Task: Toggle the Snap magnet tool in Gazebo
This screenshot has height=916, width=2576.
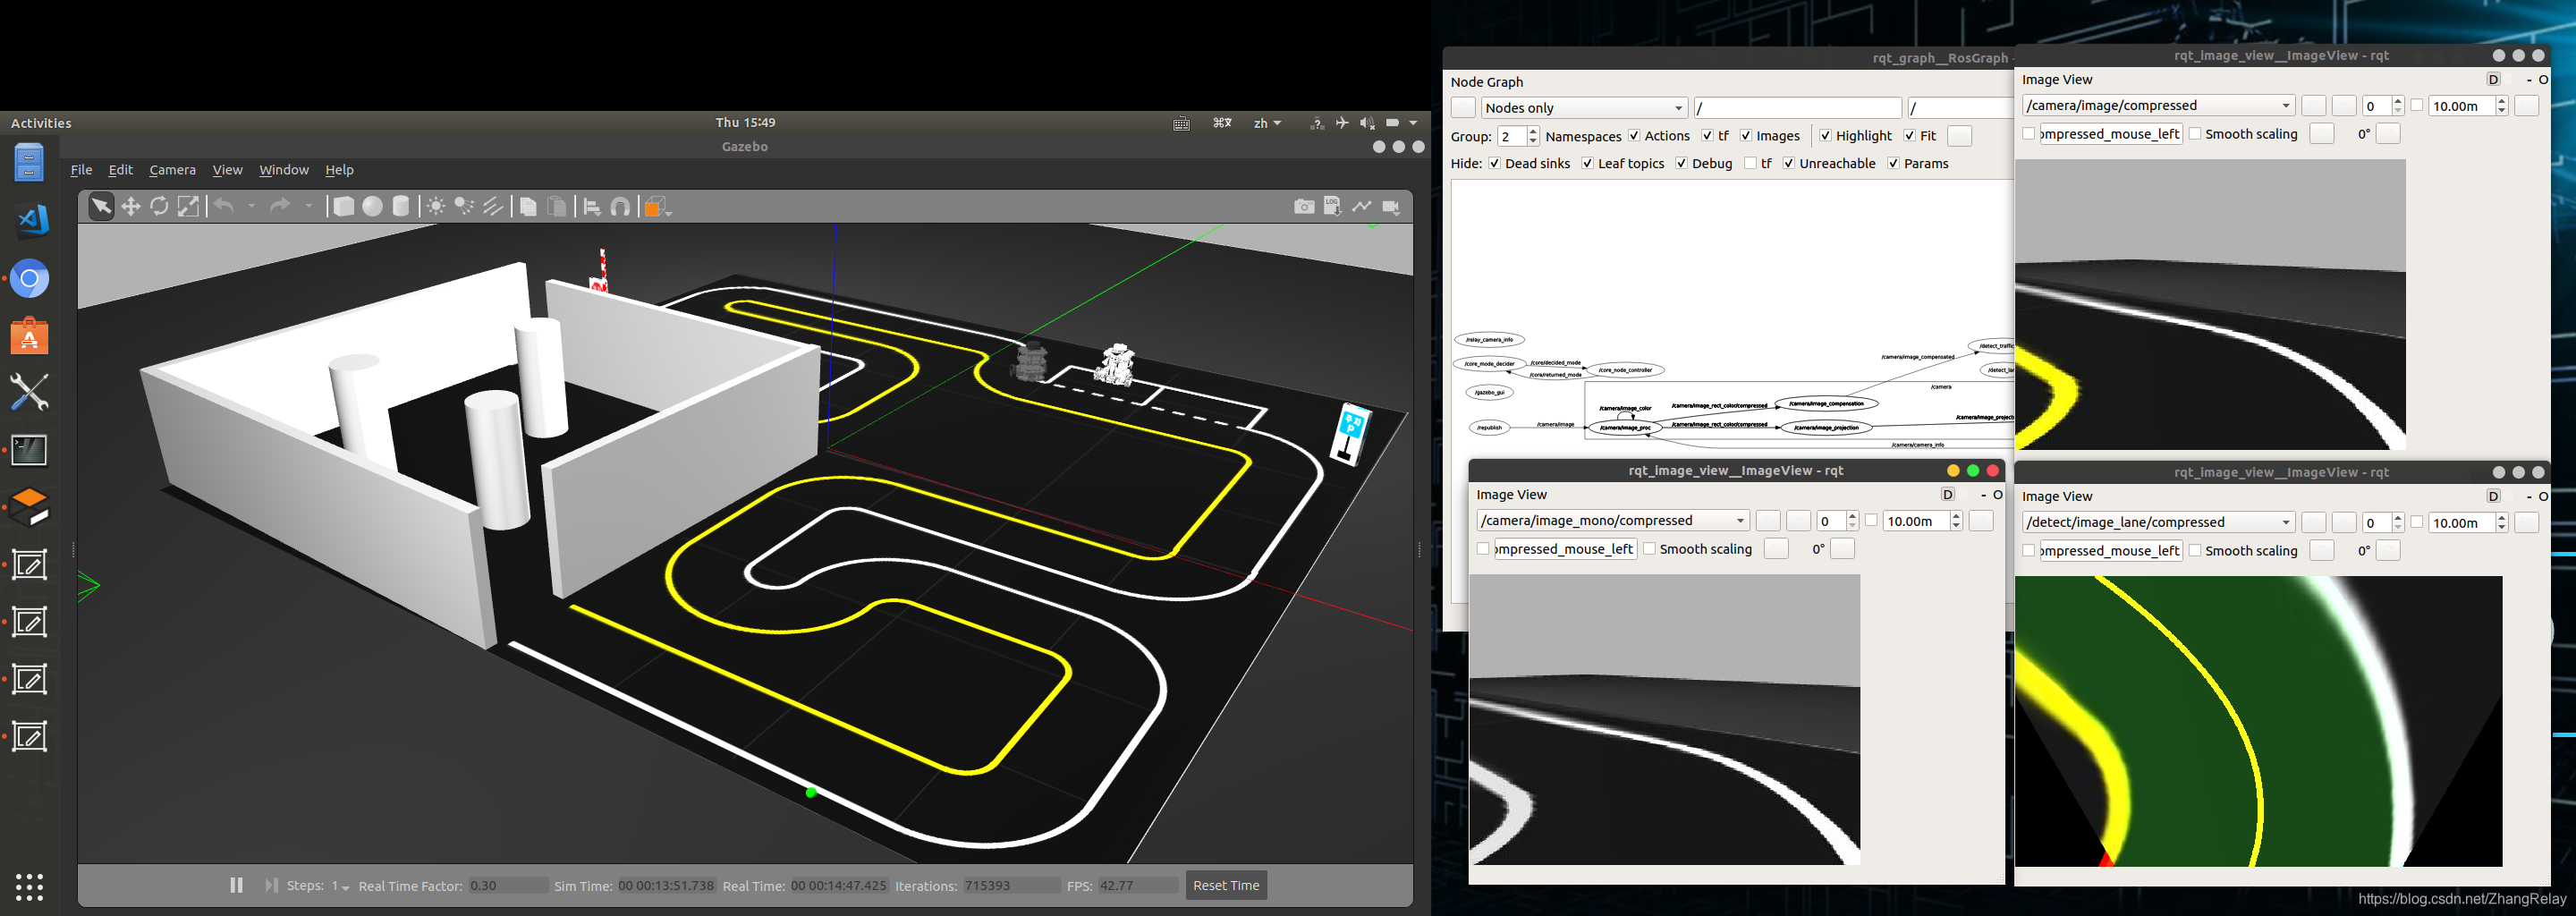Action: coord(620,206)
